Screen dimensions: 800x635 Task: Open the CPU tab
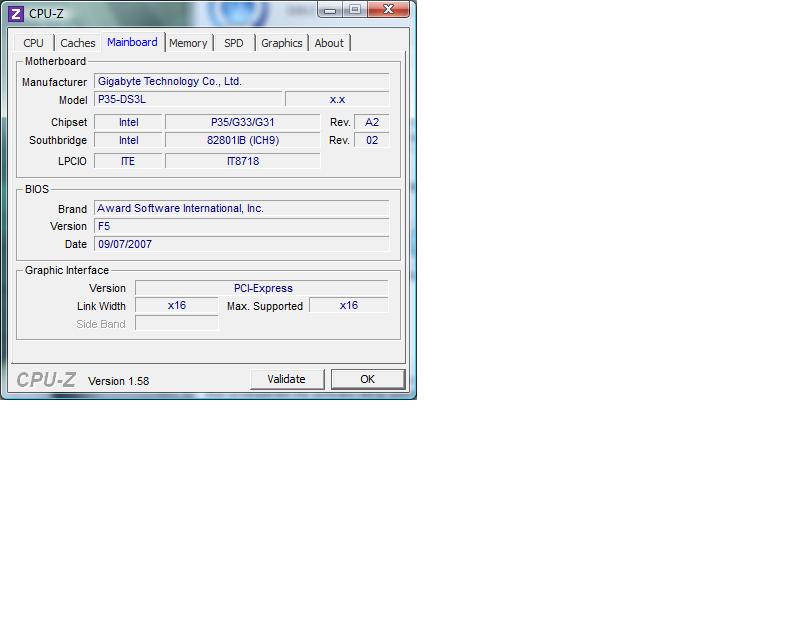pos(34,43)
